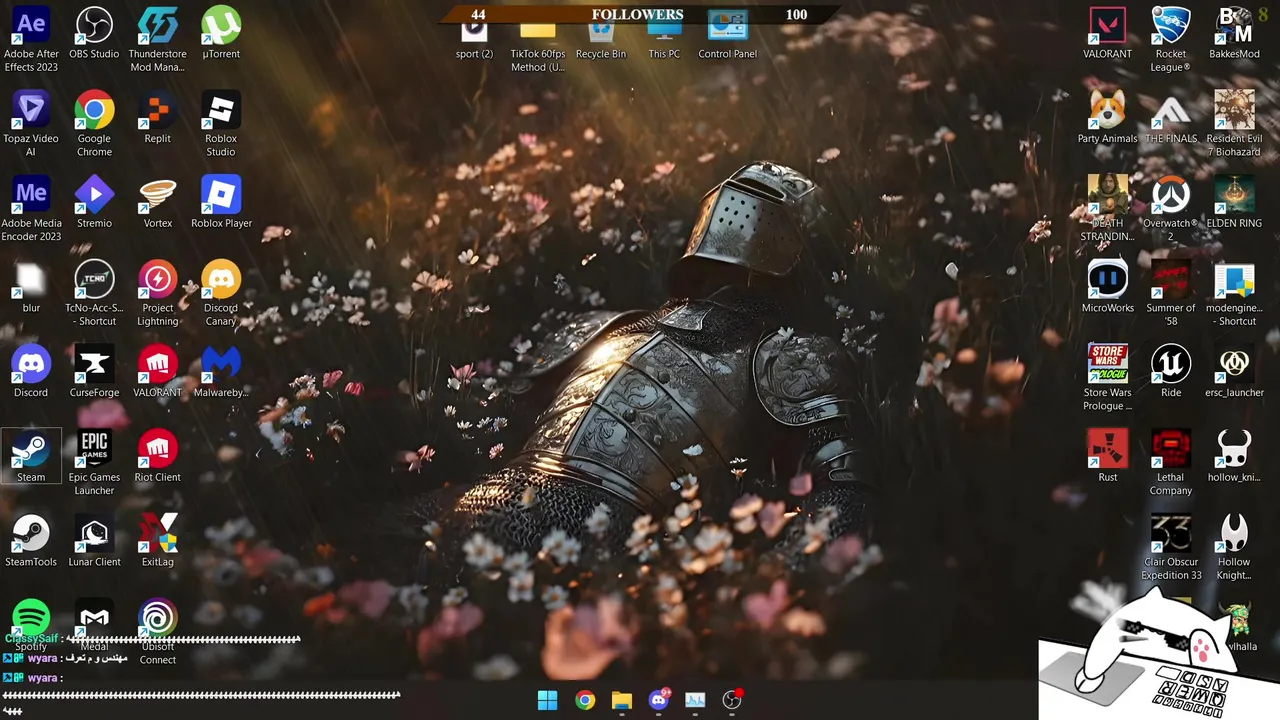Launch Project Lightning shortcut

157,294
